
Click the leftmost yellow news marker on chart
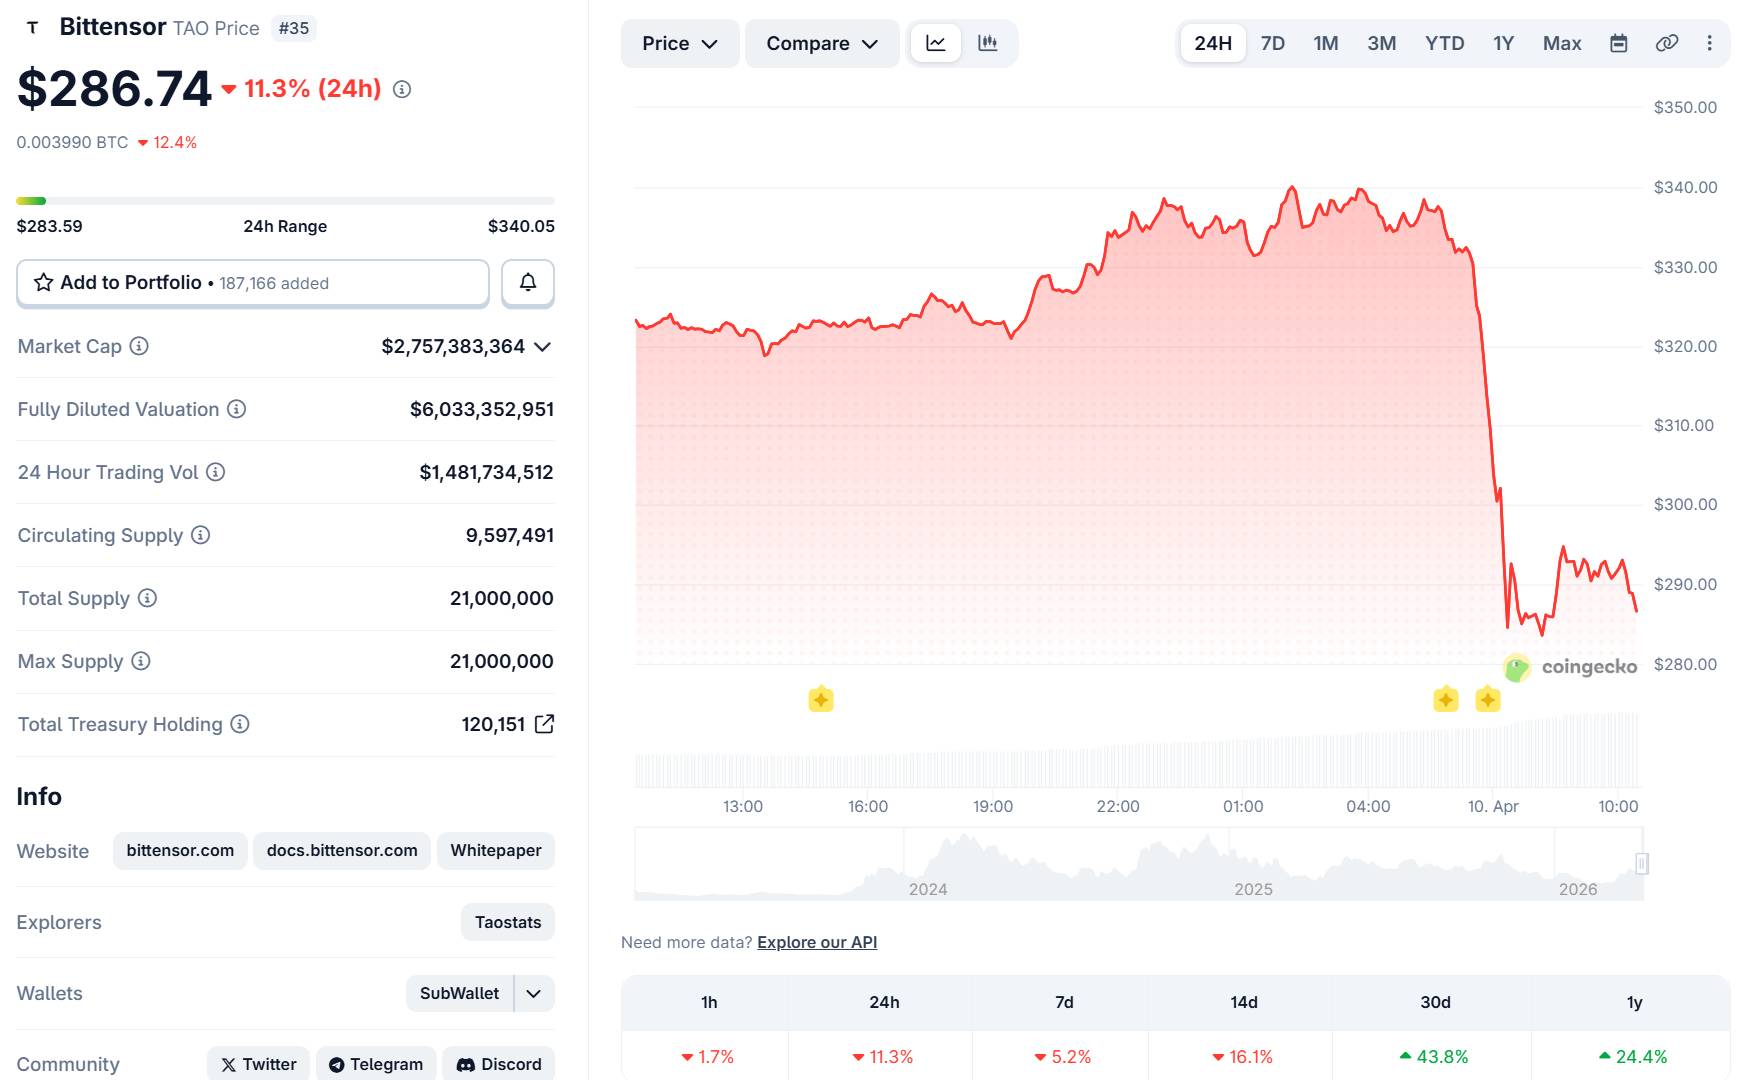(820, 699)
